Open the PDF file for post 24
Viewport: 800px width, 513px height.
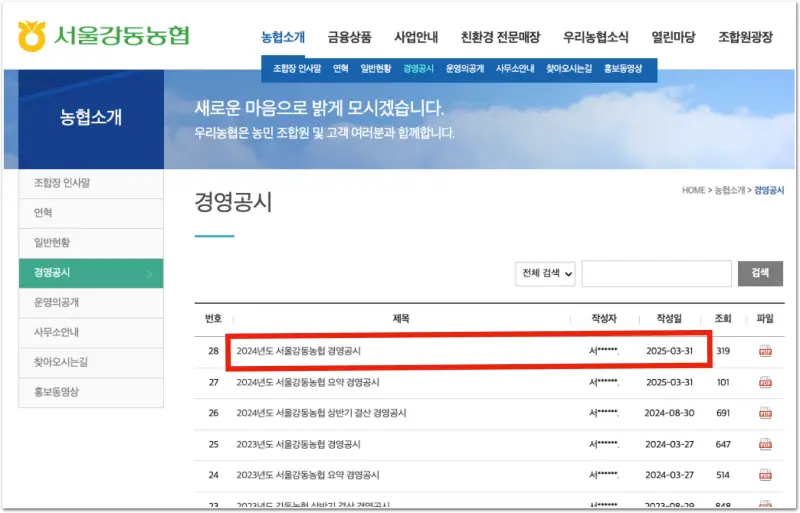tap(765, 475)
